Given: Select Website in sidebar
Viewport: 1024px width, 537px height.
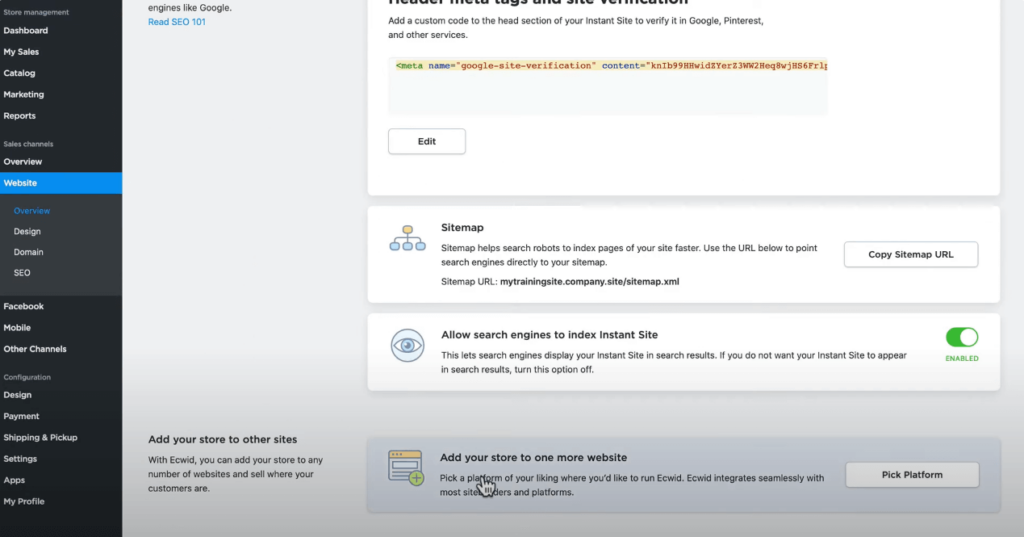Looking at the screenshot, I should coord(61,183).
